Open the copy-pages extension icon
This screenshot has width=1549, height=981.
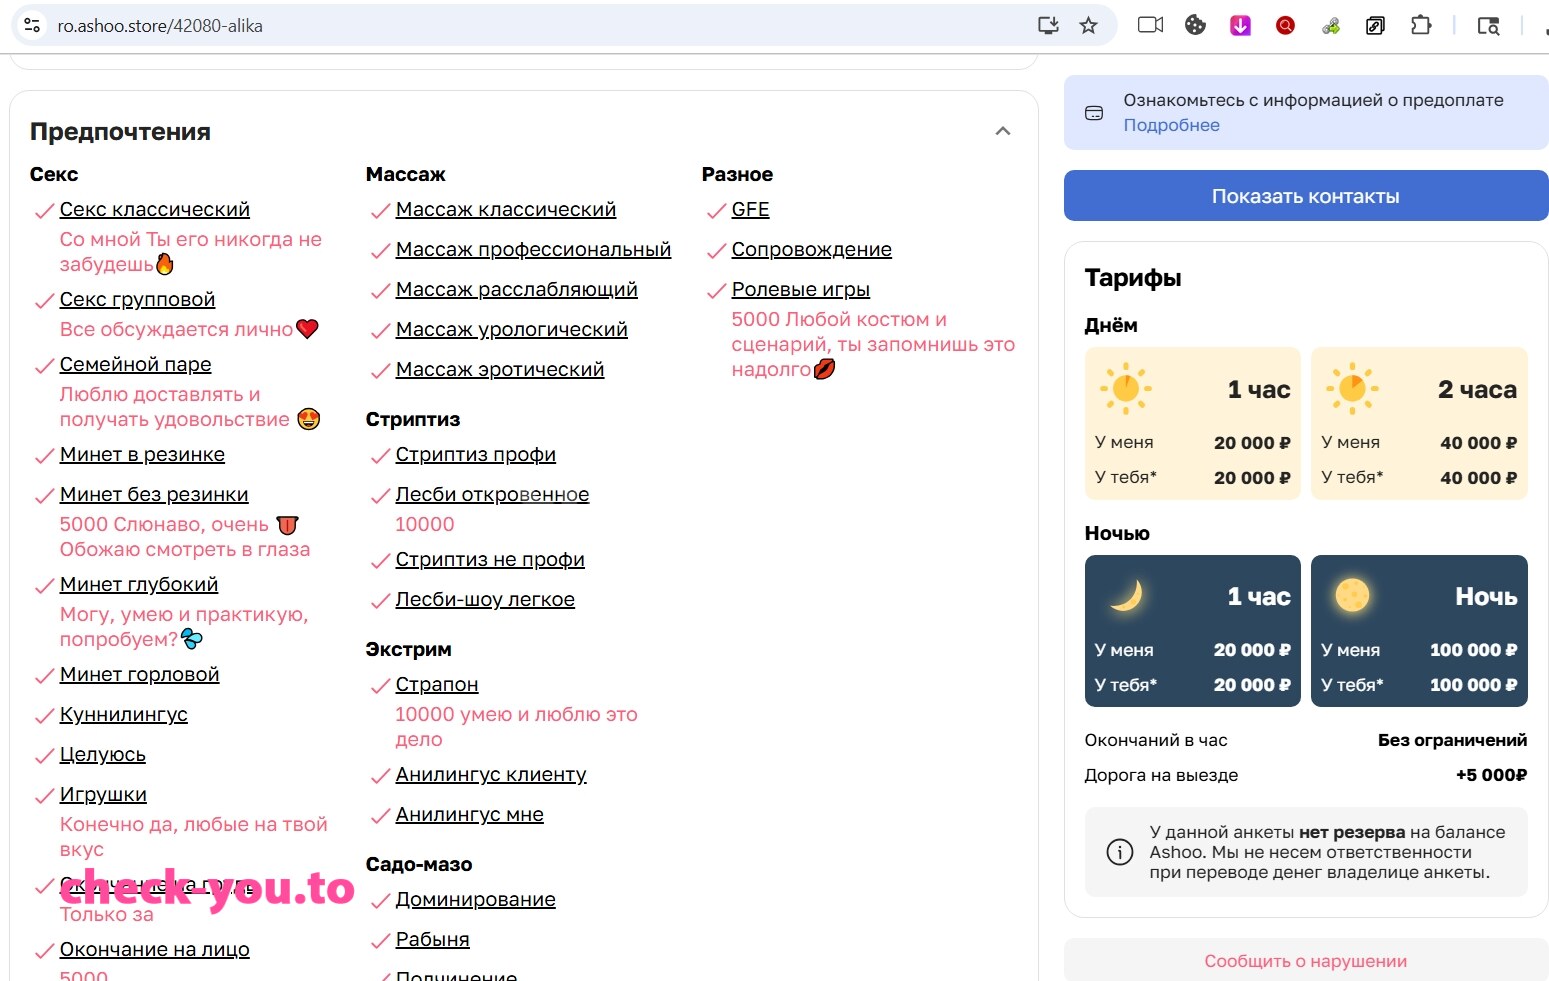coord(1375,25)
